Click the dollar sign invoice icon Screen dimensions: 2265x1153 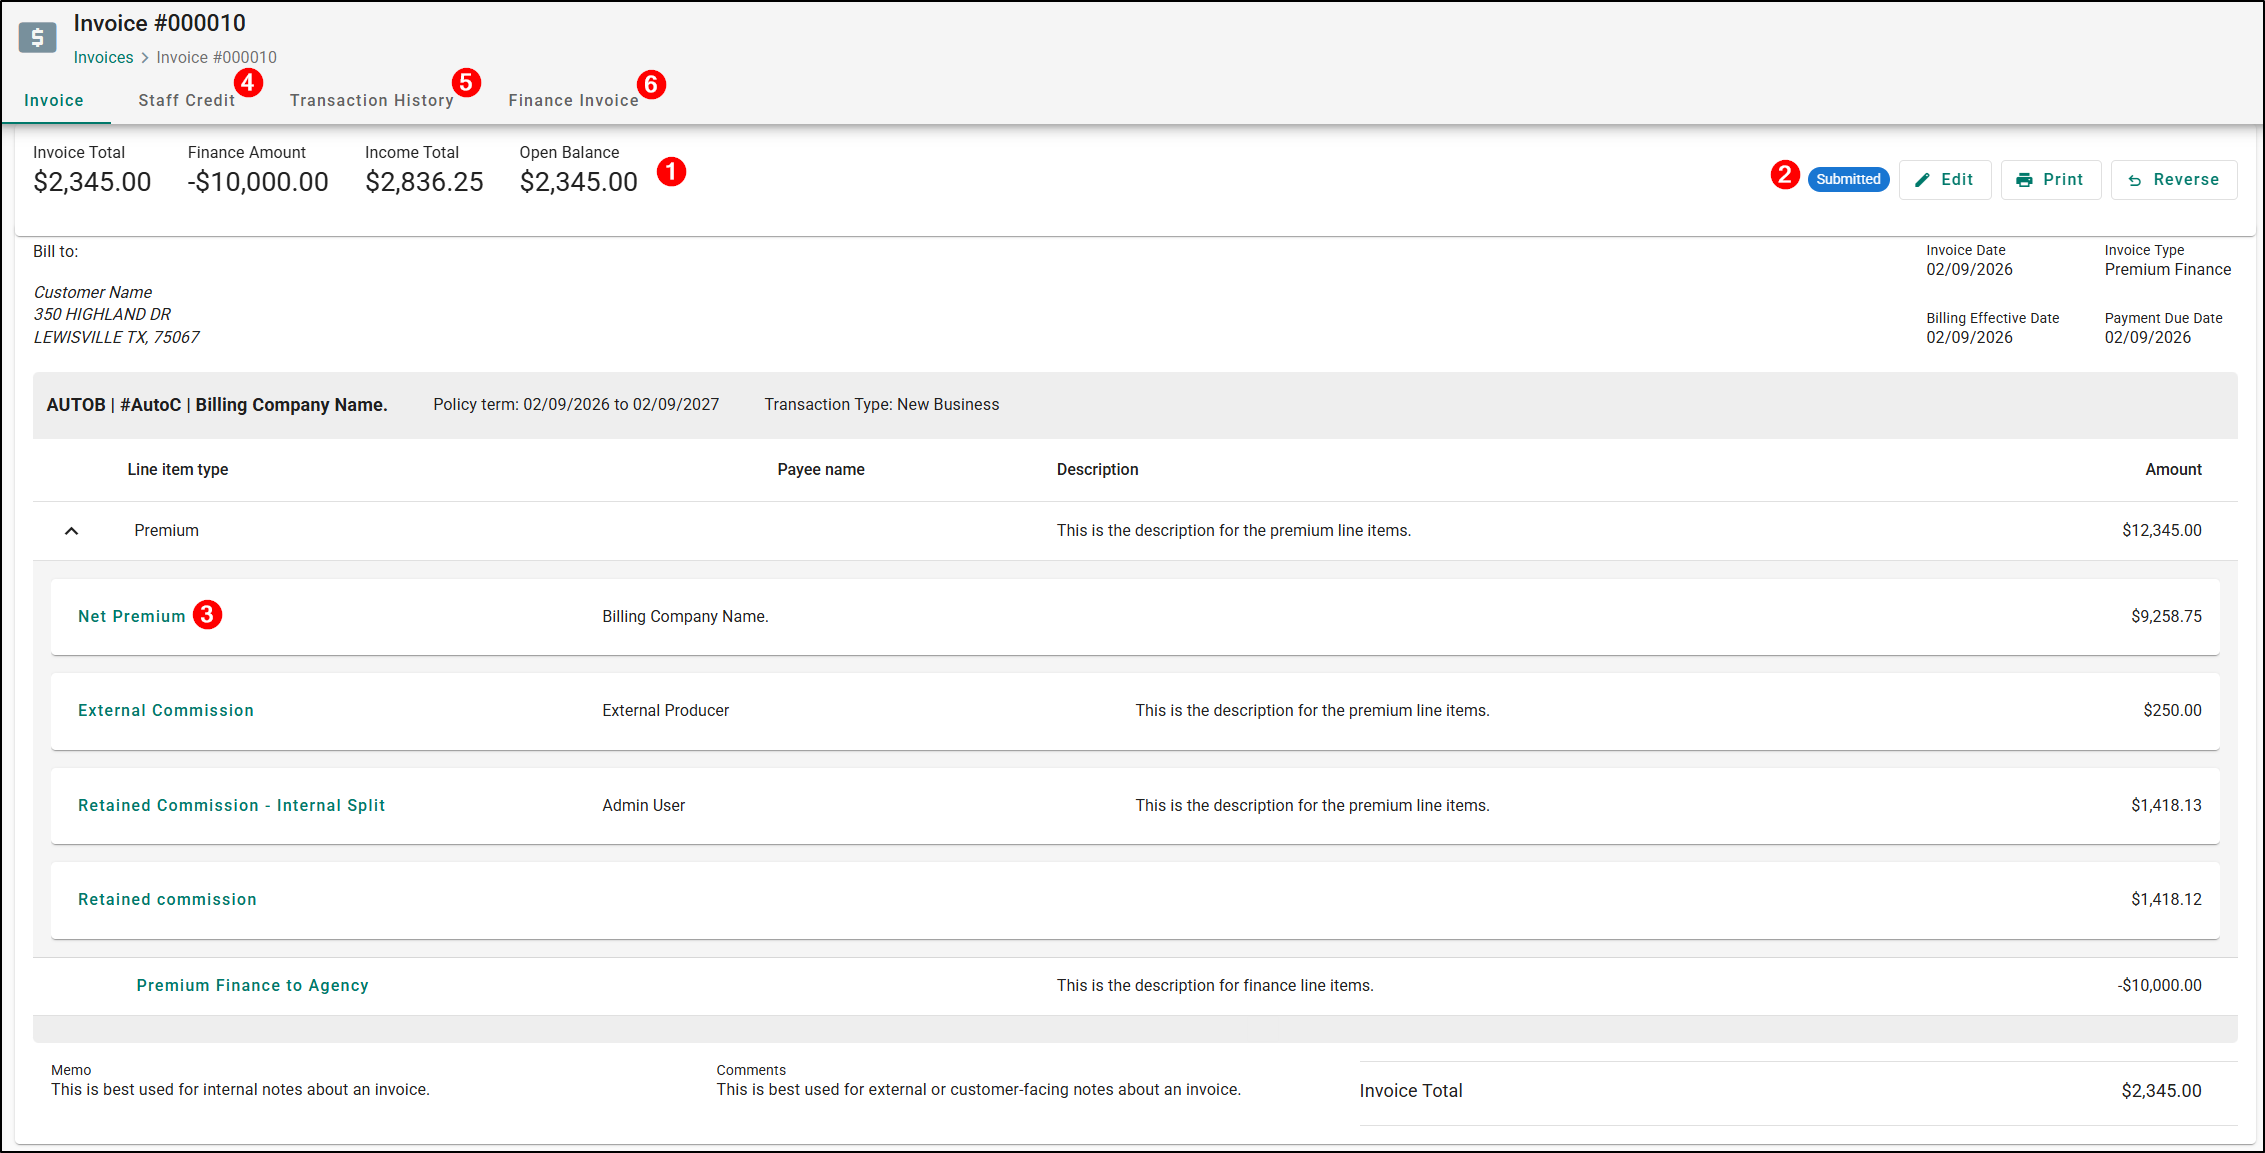tap(37, 37)
